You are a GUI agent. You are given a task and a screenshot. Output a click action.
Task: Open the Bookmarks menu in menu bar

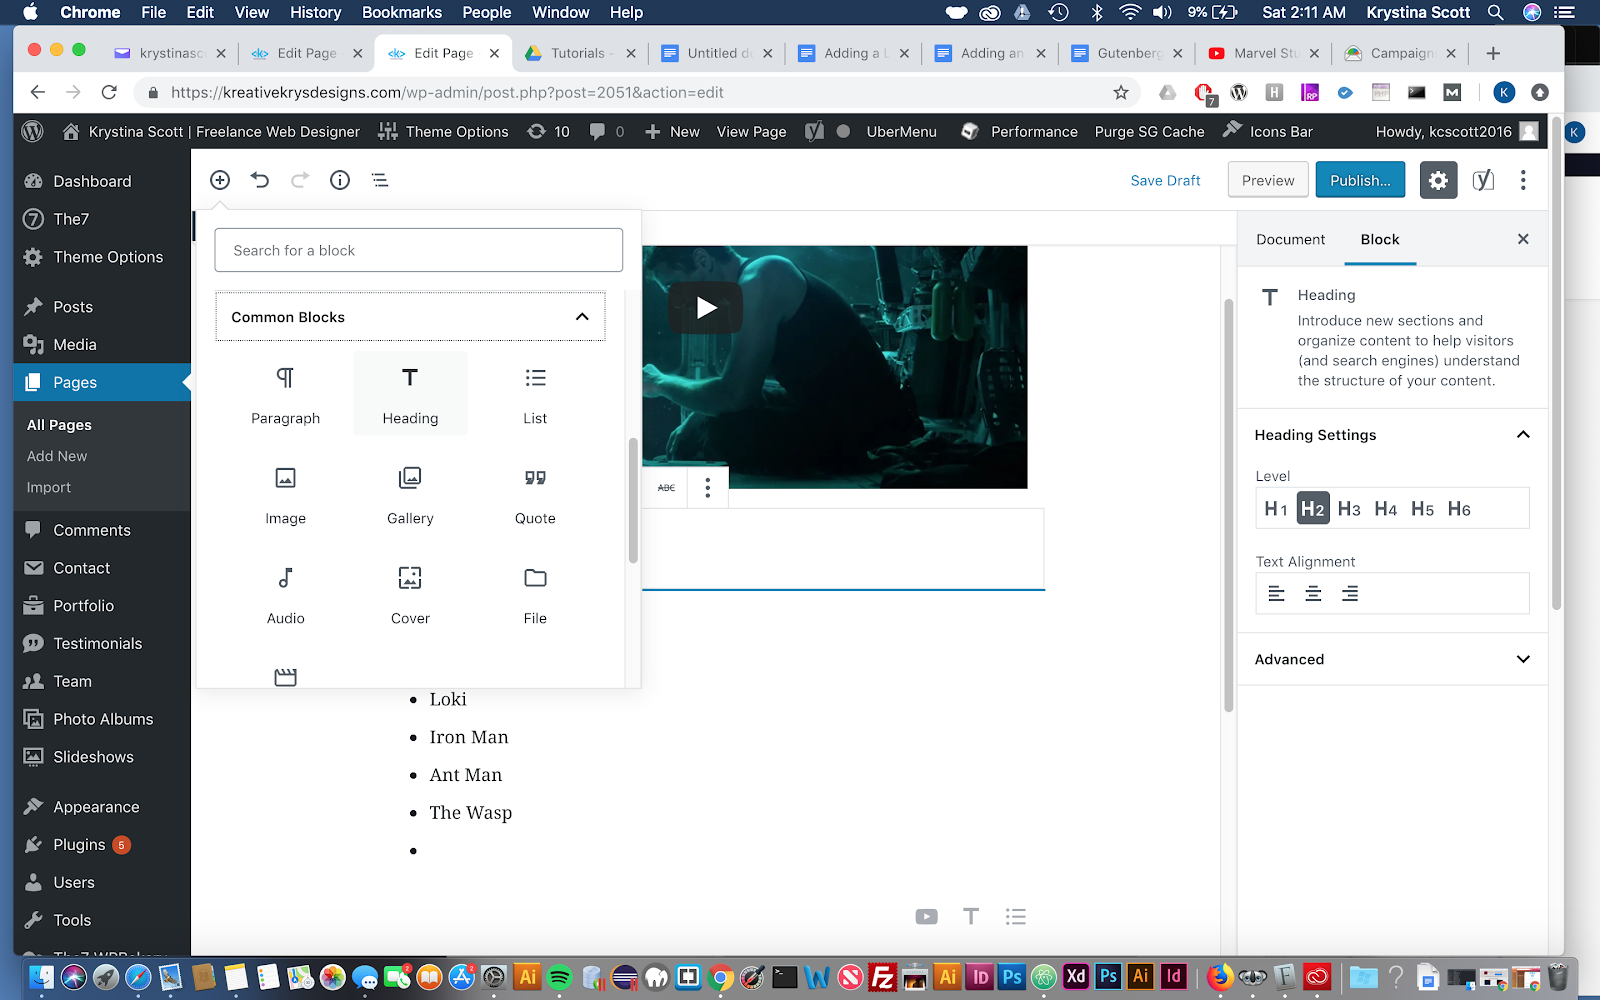pyautogui.click(x=401, y=12)
